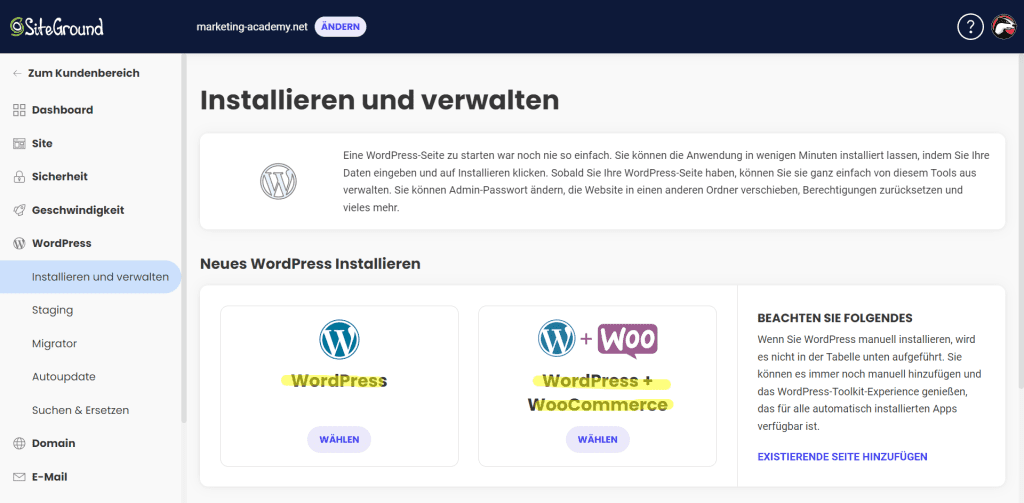
Task: Expand the Geschwindigkeit menu section
Action: 78,210
